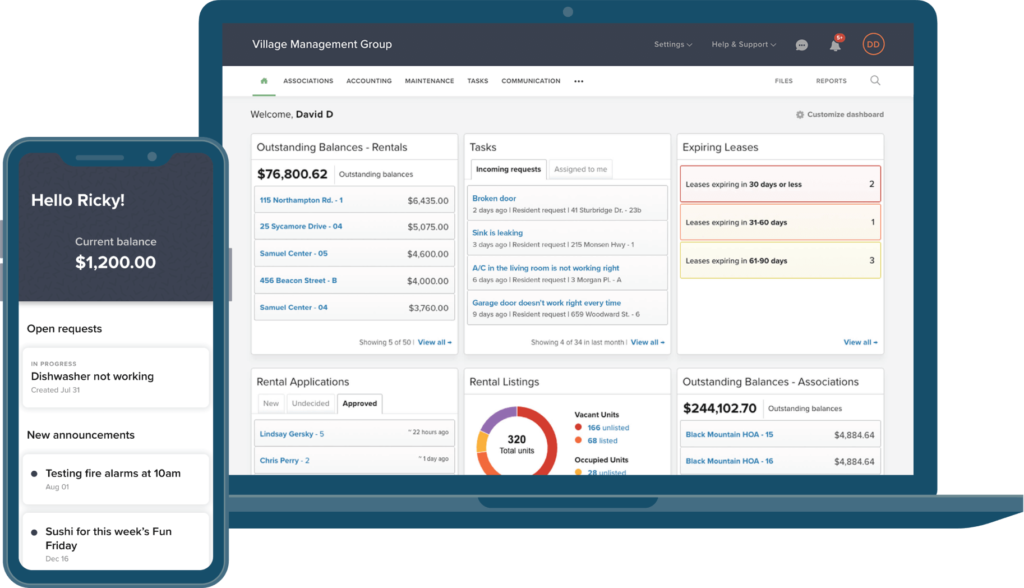Screen dimensions: 1024x588
Task: Click the orange vacant listed legend dot
Action: (578, 440)
